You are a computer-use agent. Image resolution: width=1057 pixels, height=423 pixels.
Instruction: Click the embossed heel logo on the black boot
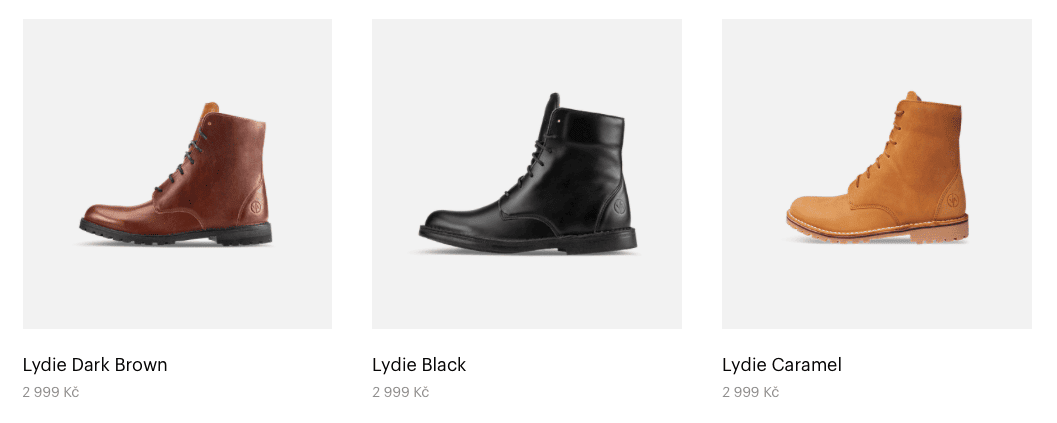[x=620, y=206]
